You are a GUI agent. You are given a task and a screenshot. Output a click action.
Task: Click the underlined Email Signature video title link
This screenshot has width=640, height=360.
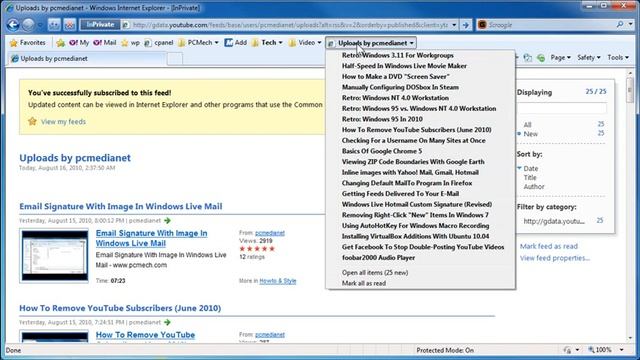[151, 238]
